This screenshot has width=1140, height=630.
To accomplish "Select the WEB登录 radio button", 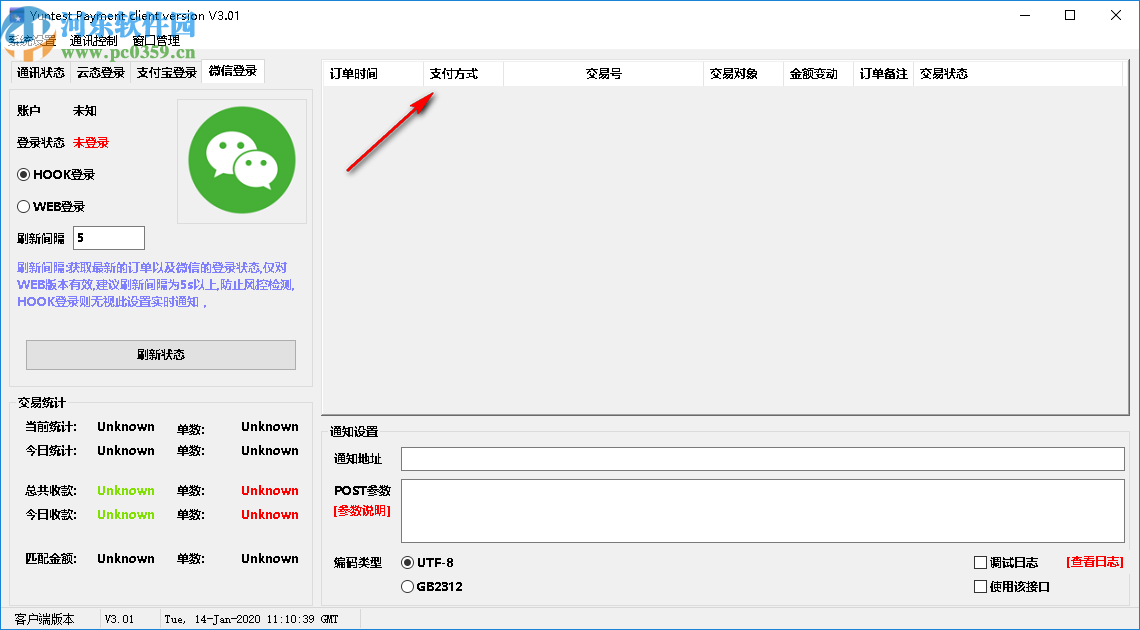I will [22, 206].
